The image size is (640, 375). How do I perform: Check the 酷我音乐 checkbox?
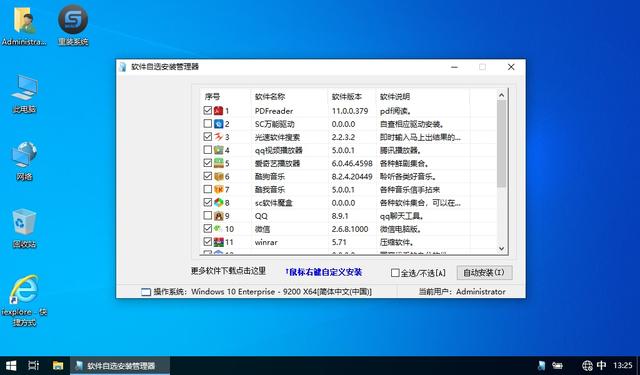click(207, 189)
